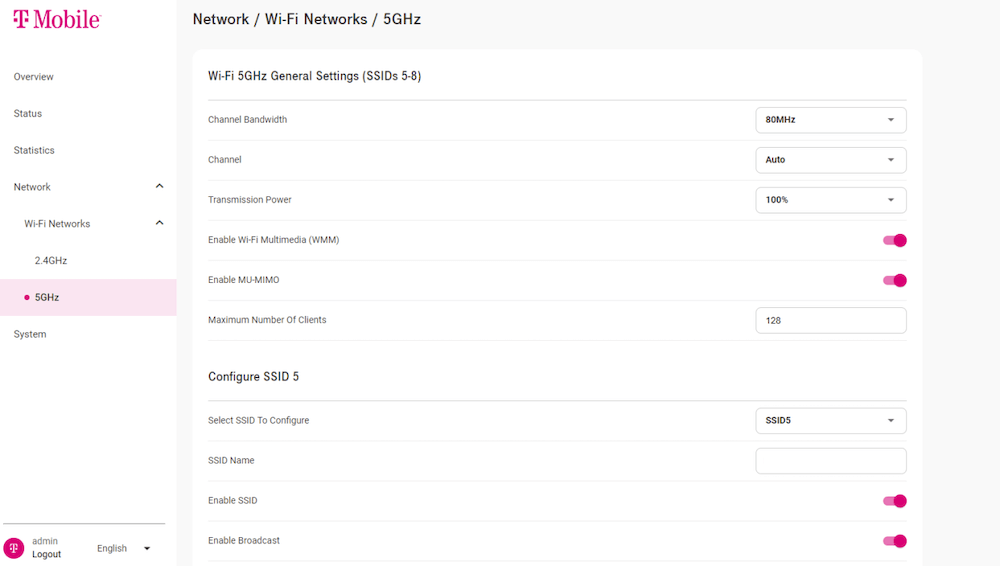Open the Transmission Power dropdown
The height and width of the screenshot is (566, 1000).
click(x=830, y=200)
